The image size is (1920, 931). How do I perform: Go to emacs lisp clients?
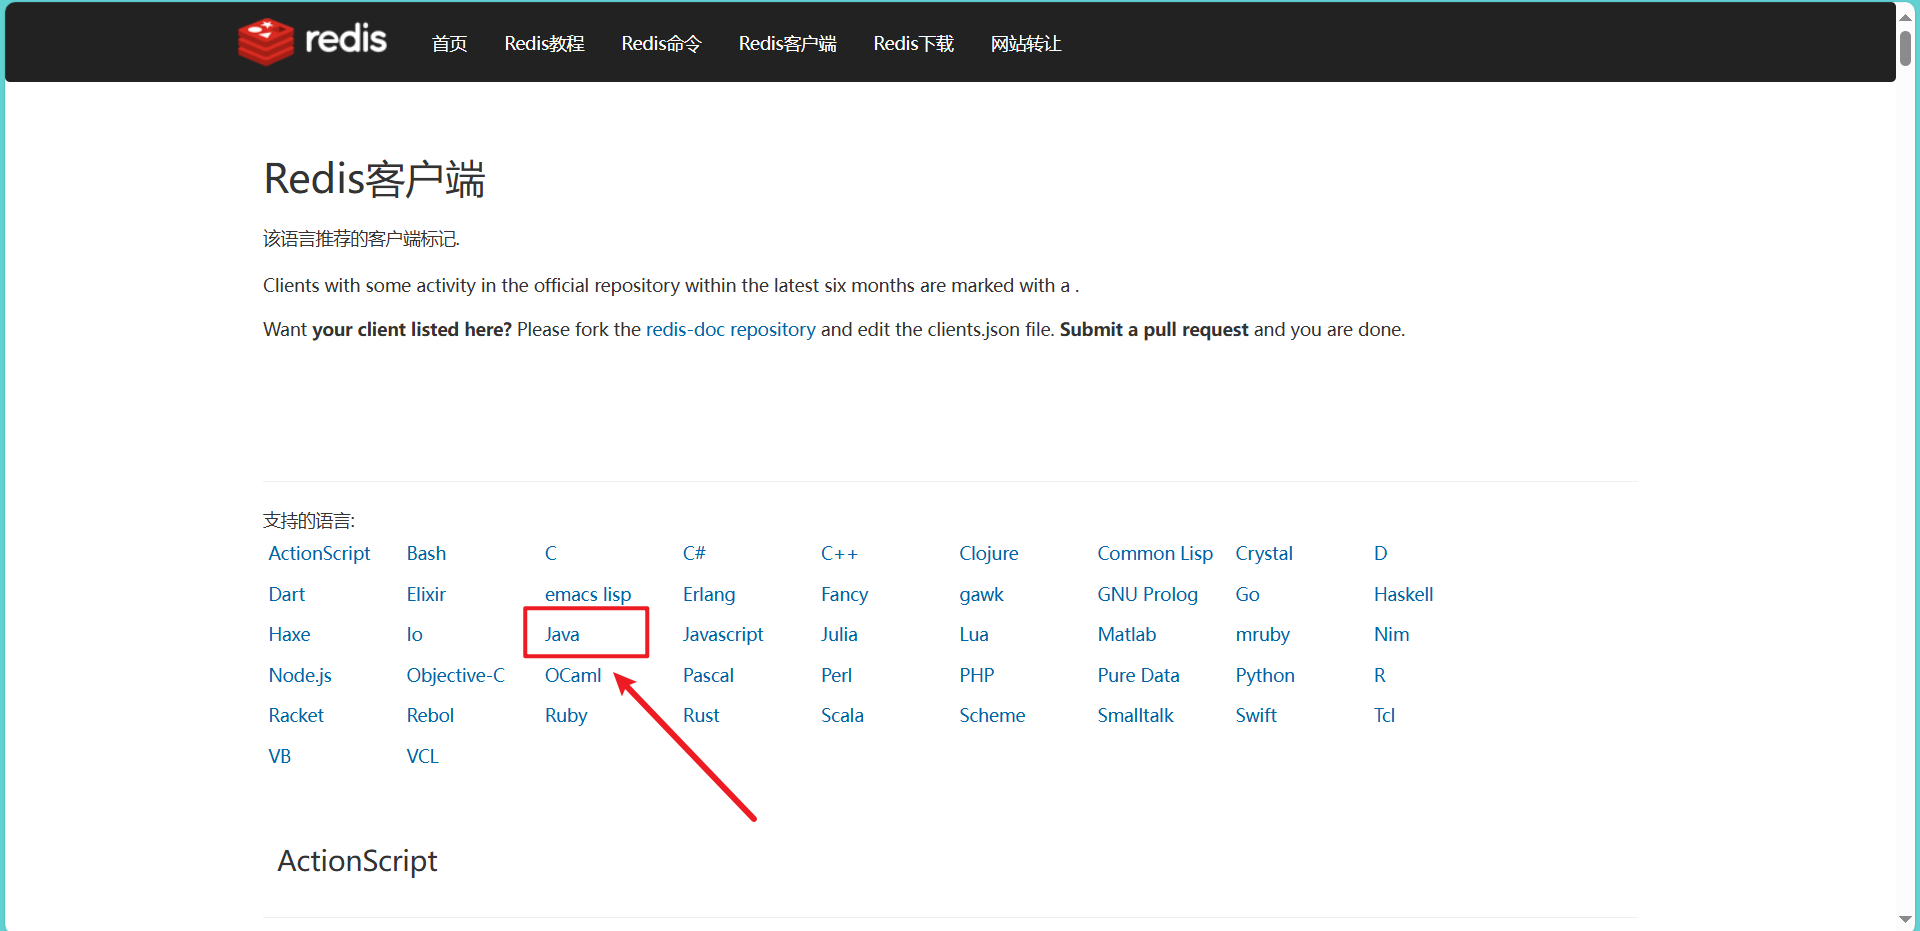click(588, 595)
